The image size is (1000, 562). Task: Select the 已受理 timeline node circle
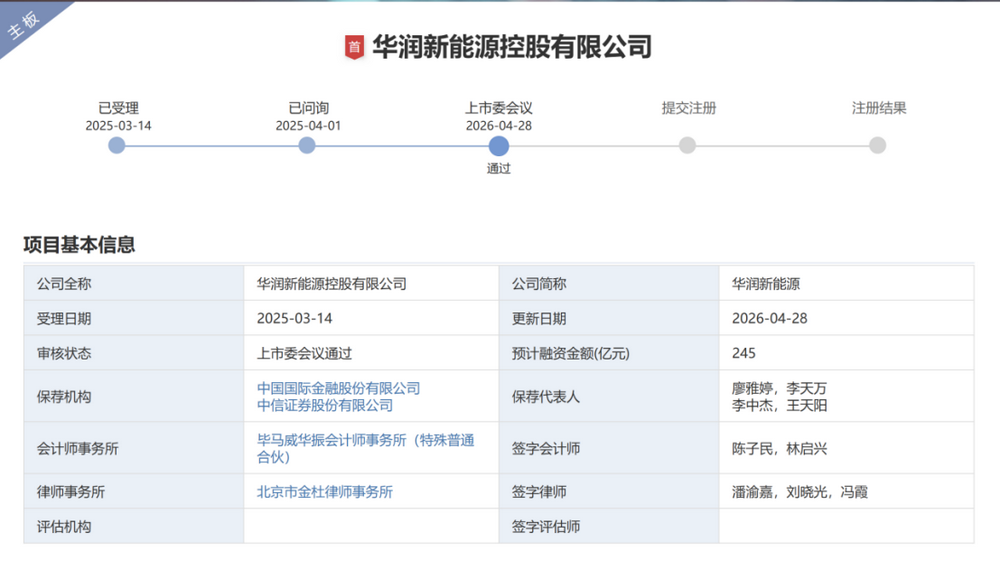[x=117, y=145]
